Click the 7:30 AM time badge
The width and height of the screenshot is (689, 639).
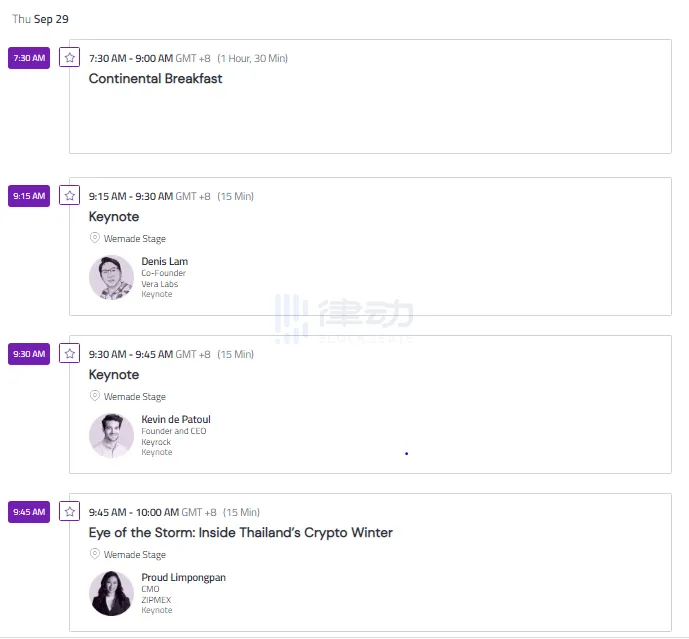coord(29,58)
